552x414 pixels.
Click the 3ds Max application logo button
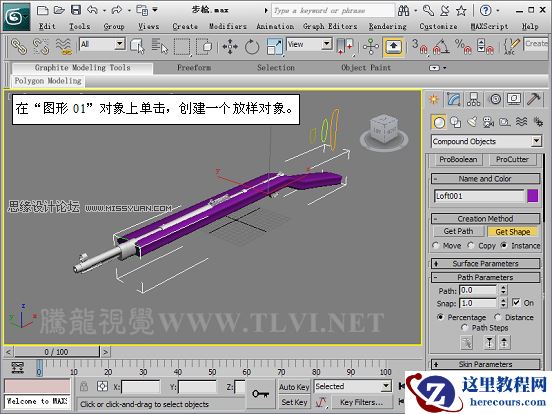17,17
